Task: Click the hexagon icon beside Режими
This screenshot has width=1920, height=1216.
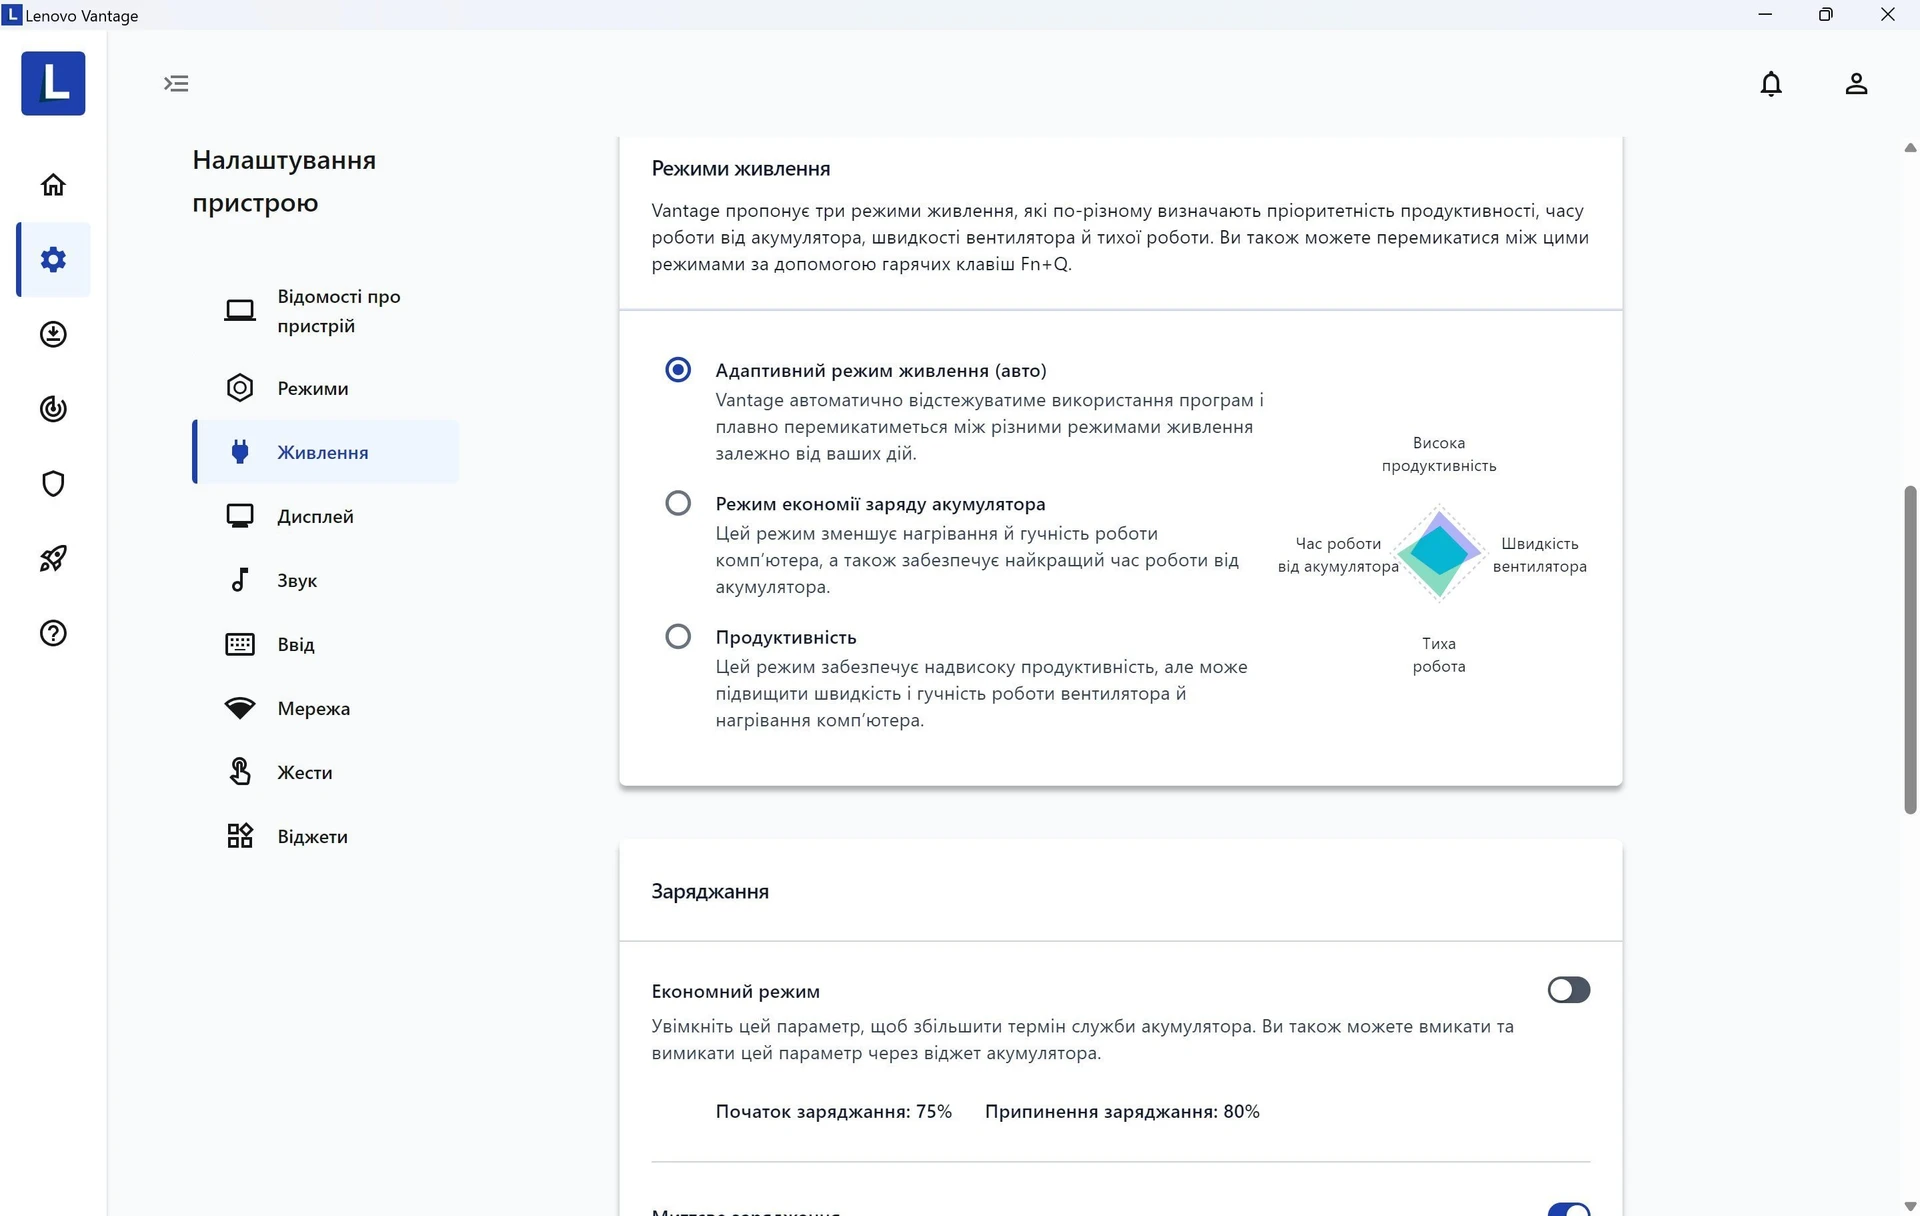Action: [x=240, y=388]
